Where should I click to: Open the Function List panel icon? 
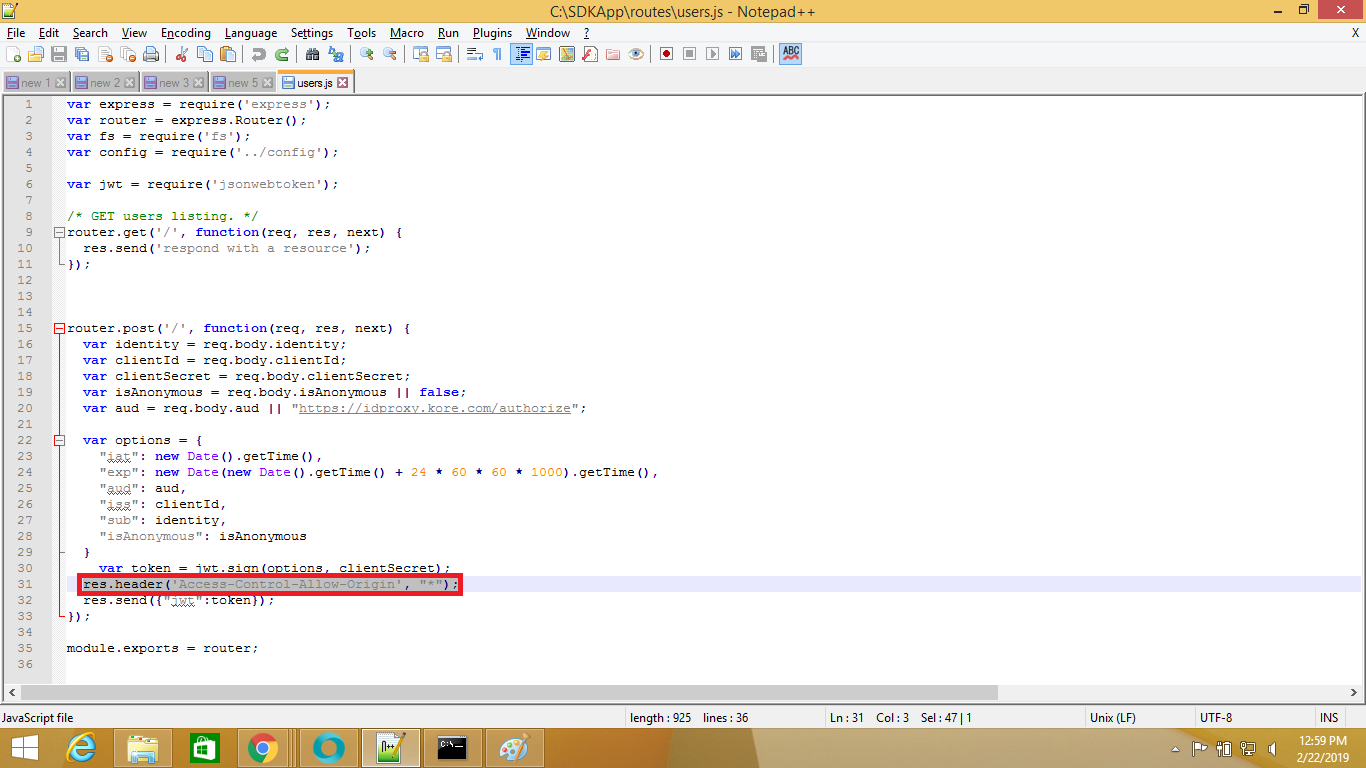pos(589,54)
